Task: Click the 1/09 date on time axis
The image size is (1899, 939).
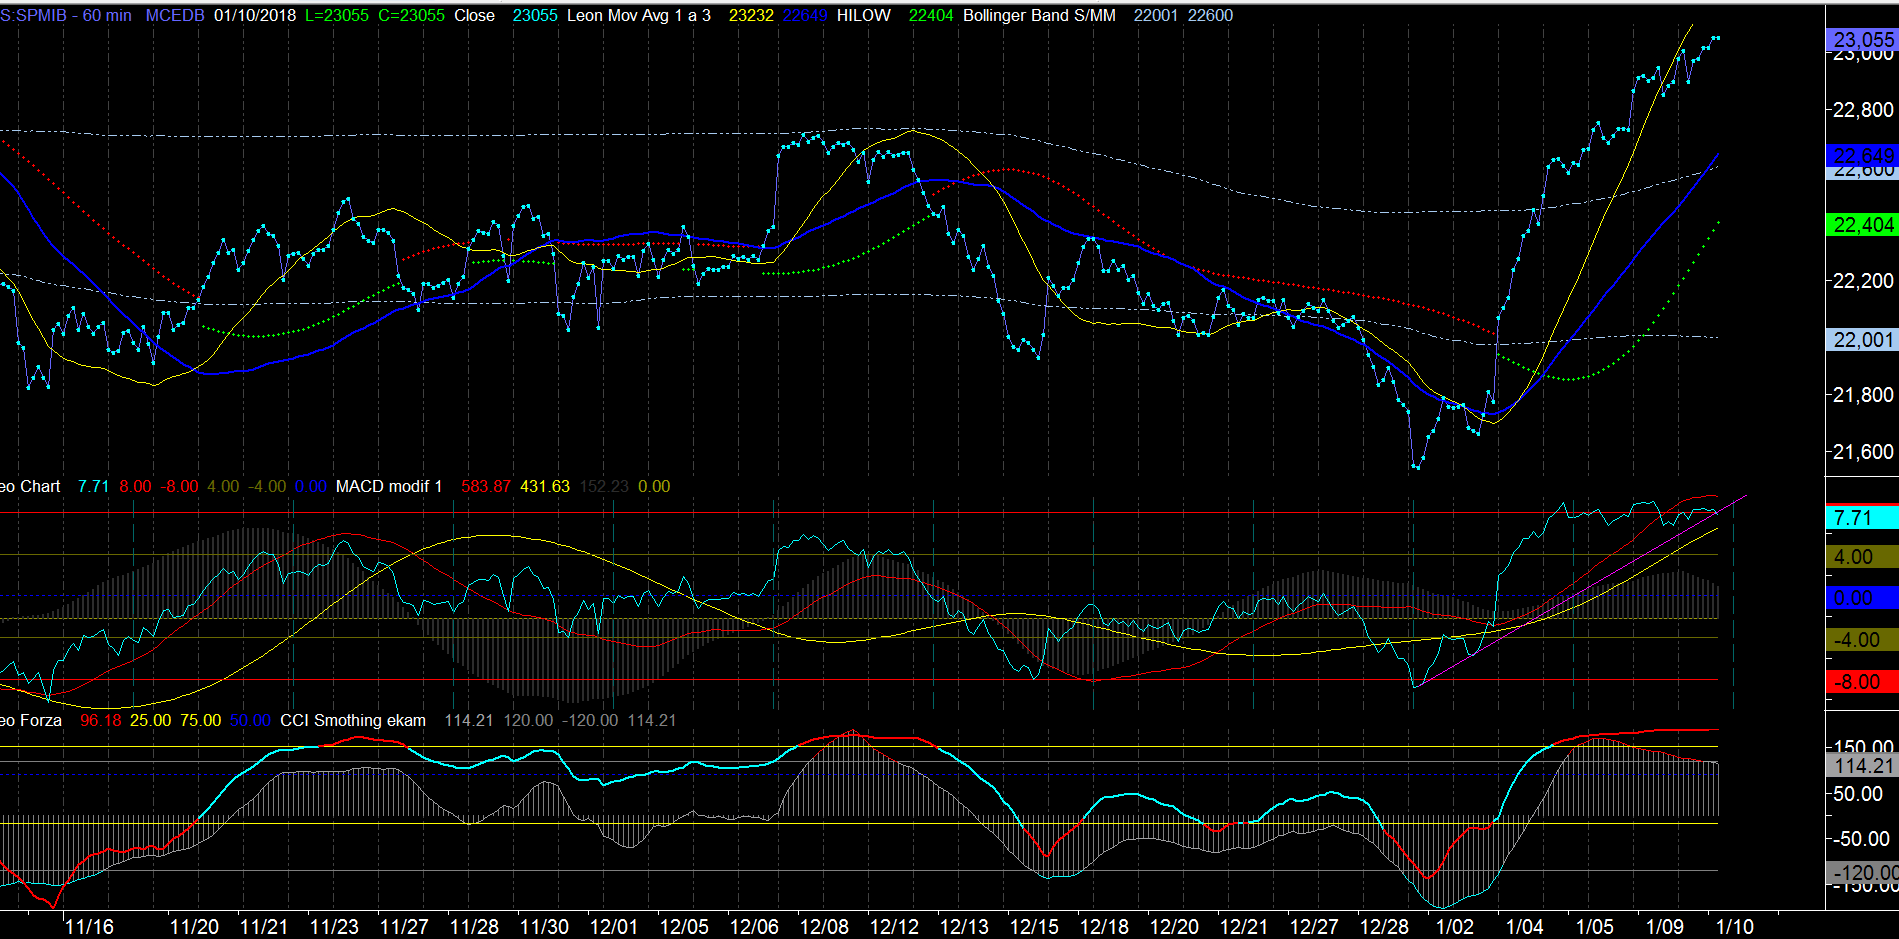Action: point(1665,926)
